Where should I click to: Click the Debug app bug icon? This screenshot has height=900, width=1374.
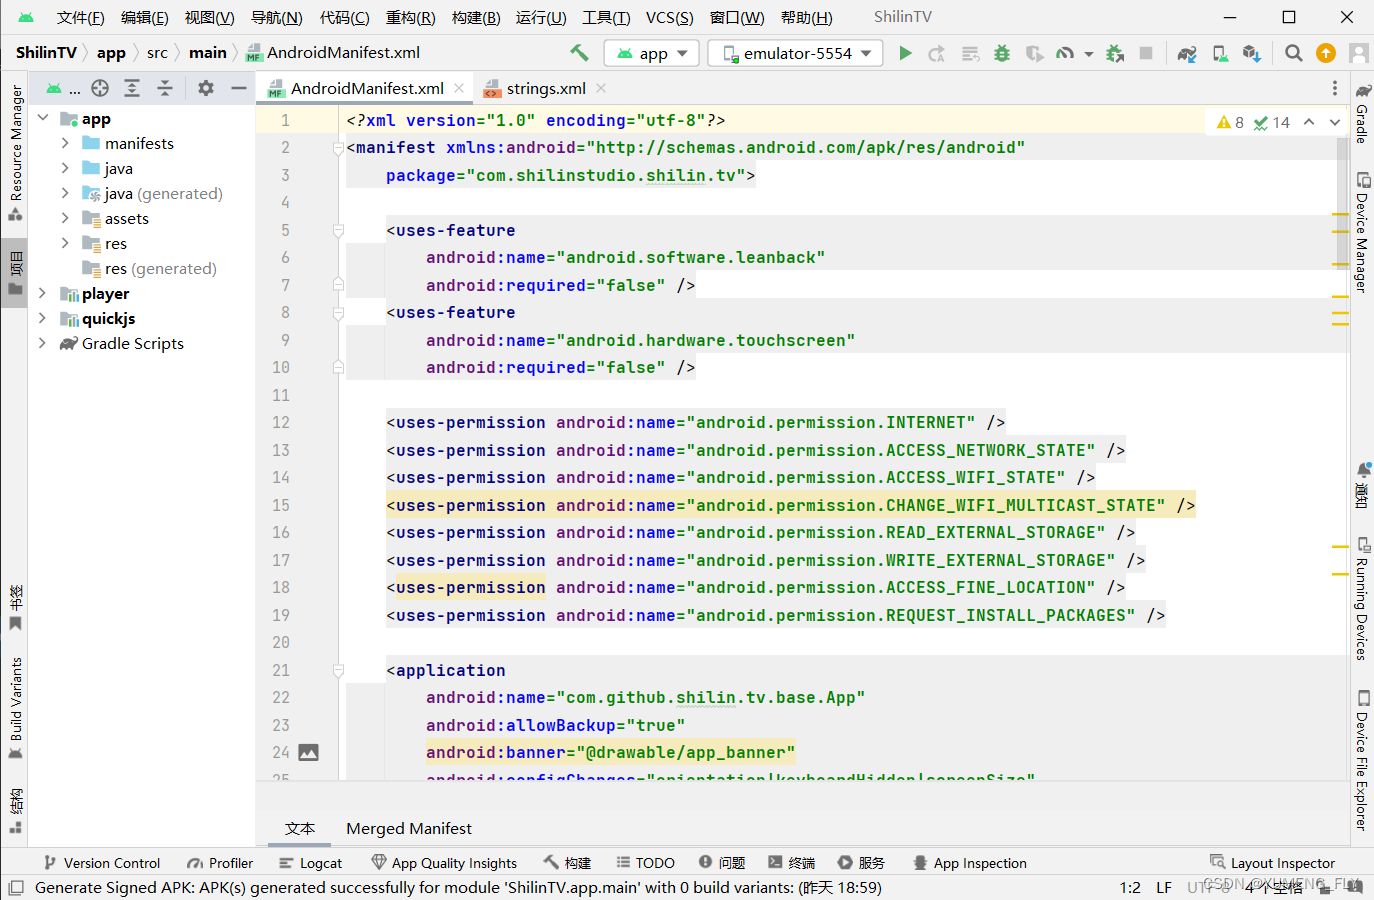tap(1002, 53)
